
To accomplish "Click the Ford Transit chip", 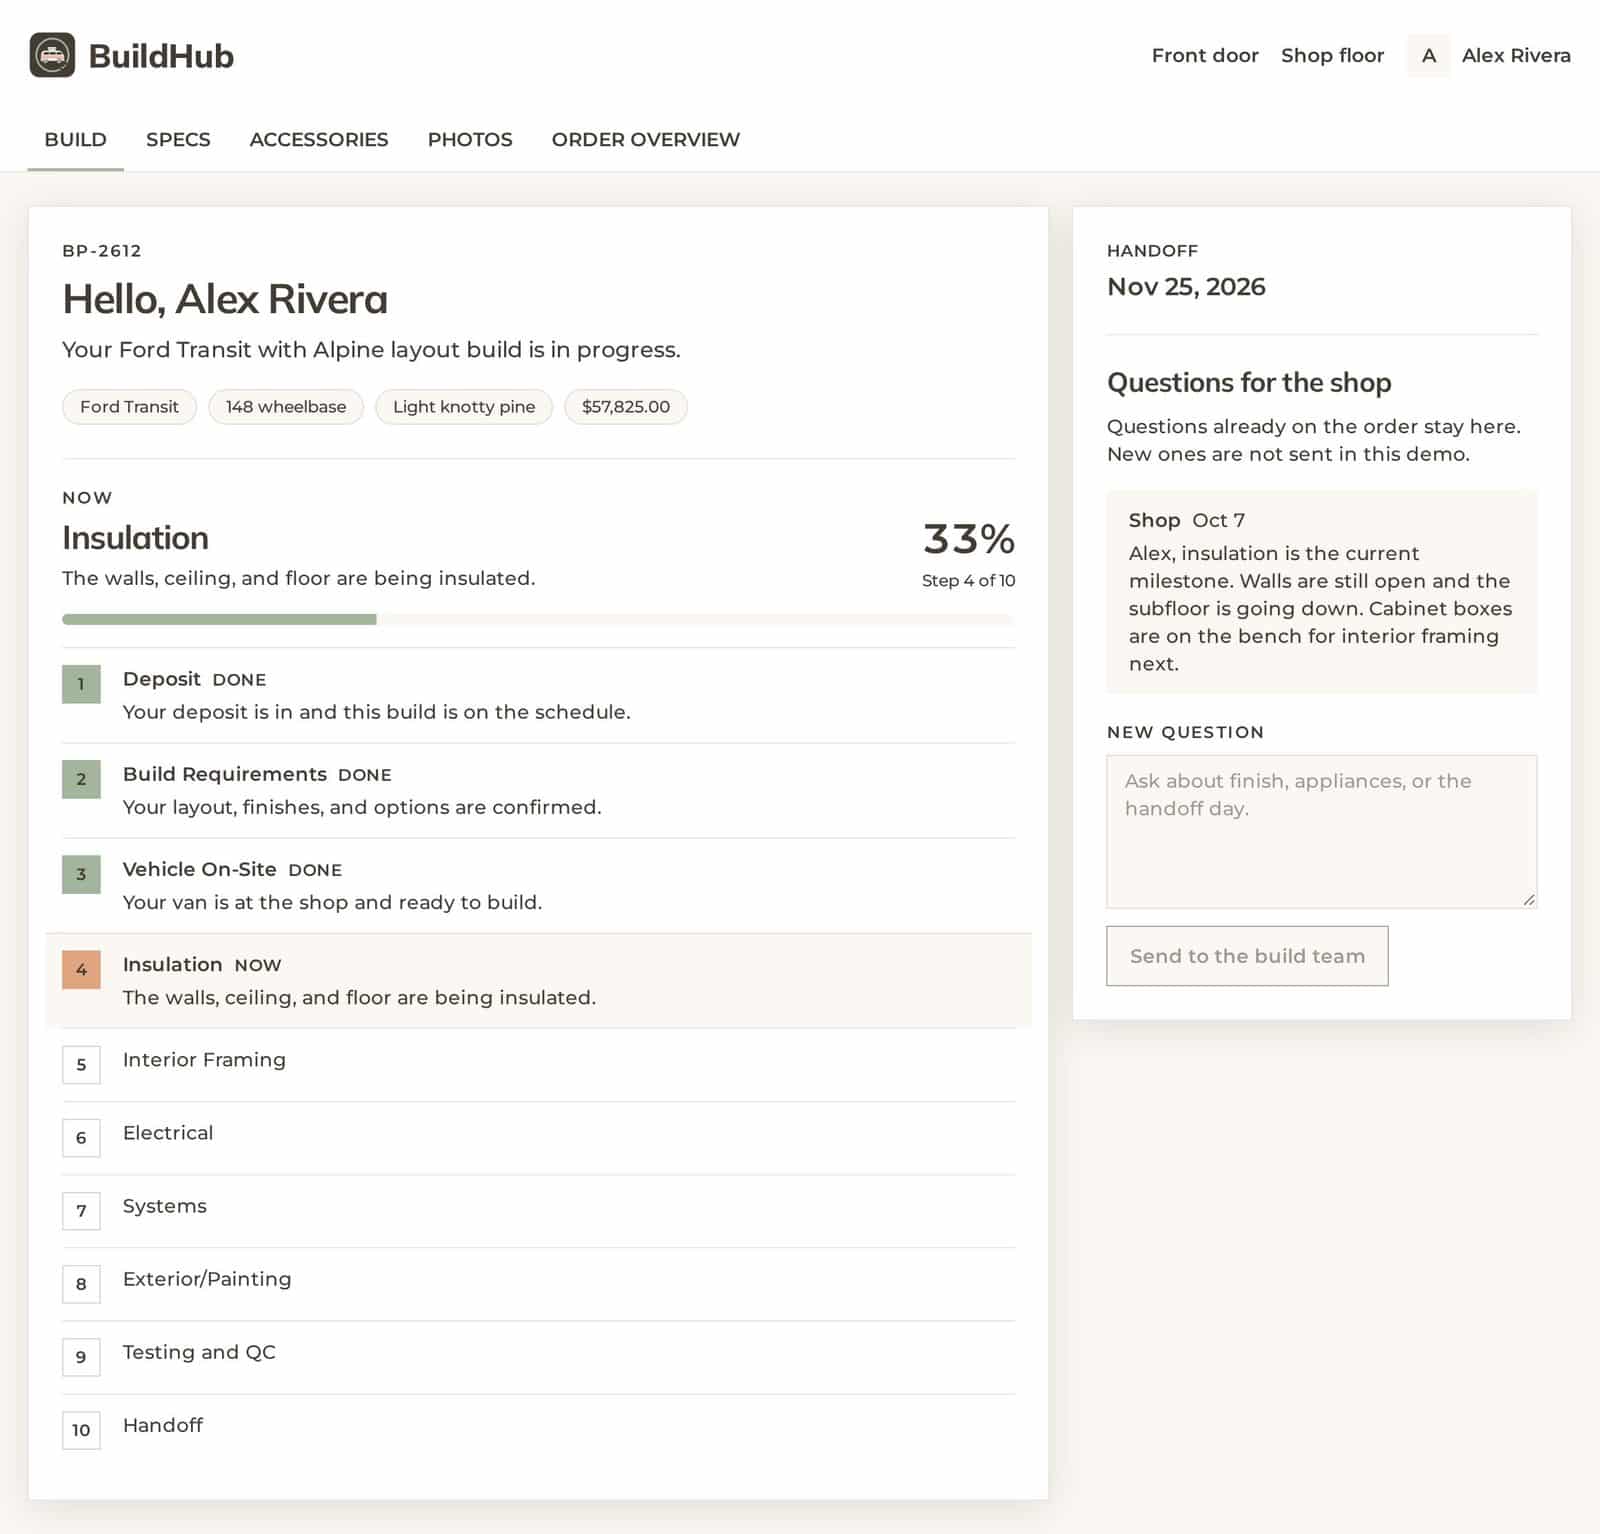I will click(x=129, y=406).
